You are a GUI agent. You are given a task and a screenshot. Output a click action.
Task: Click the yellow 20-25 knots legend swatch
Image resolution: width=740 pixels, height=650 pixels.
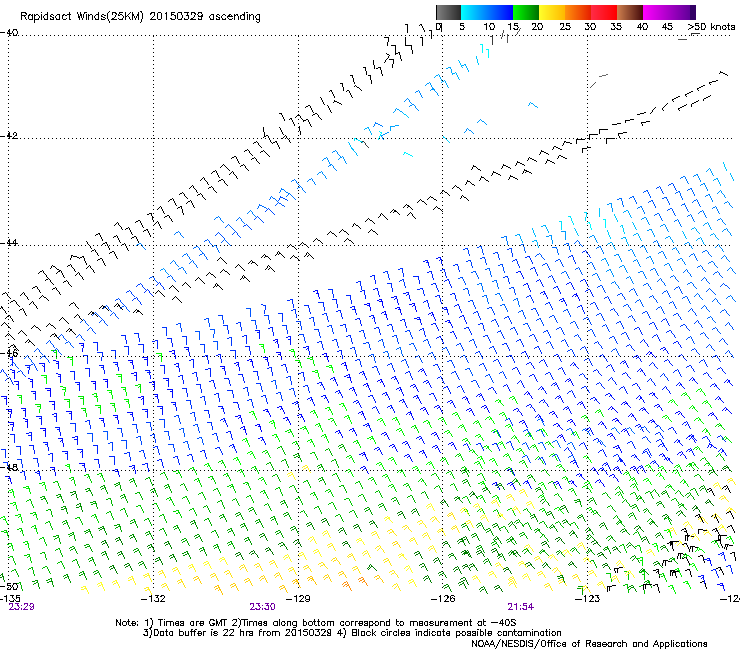click(x=552, y=12)
